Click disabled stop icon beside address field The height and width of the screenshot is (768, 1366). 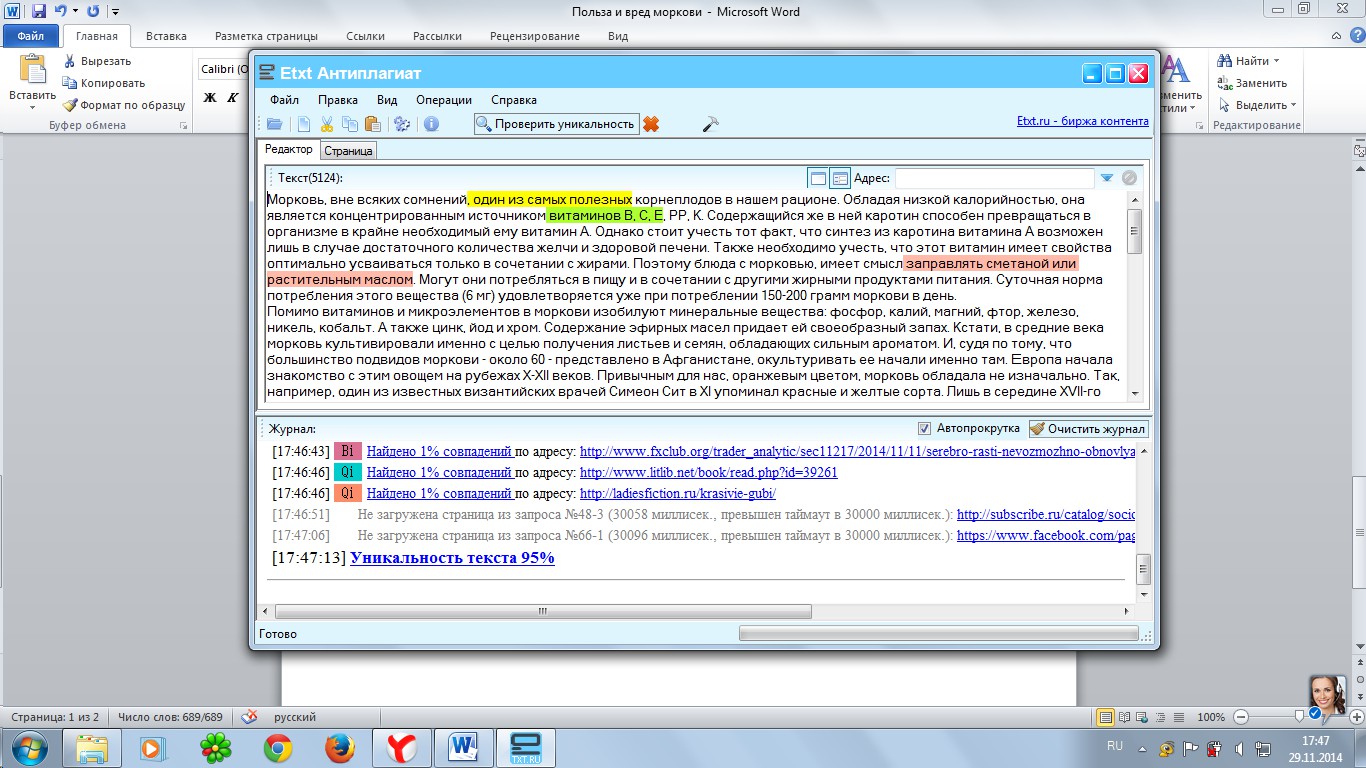[x=1130, y=178]
